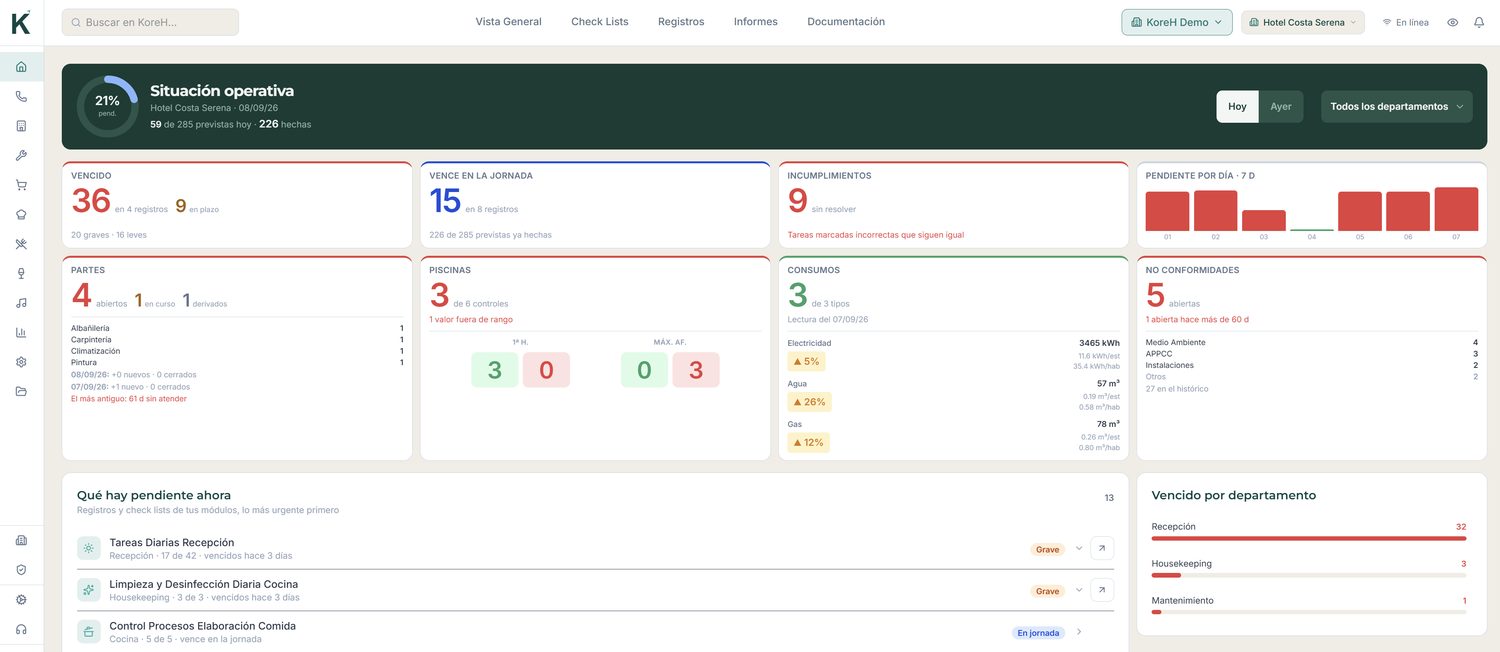Screen dimensions: 1500x652
Task: Click the Agua 26% increase badge
Action: click(x=809, y=402)
